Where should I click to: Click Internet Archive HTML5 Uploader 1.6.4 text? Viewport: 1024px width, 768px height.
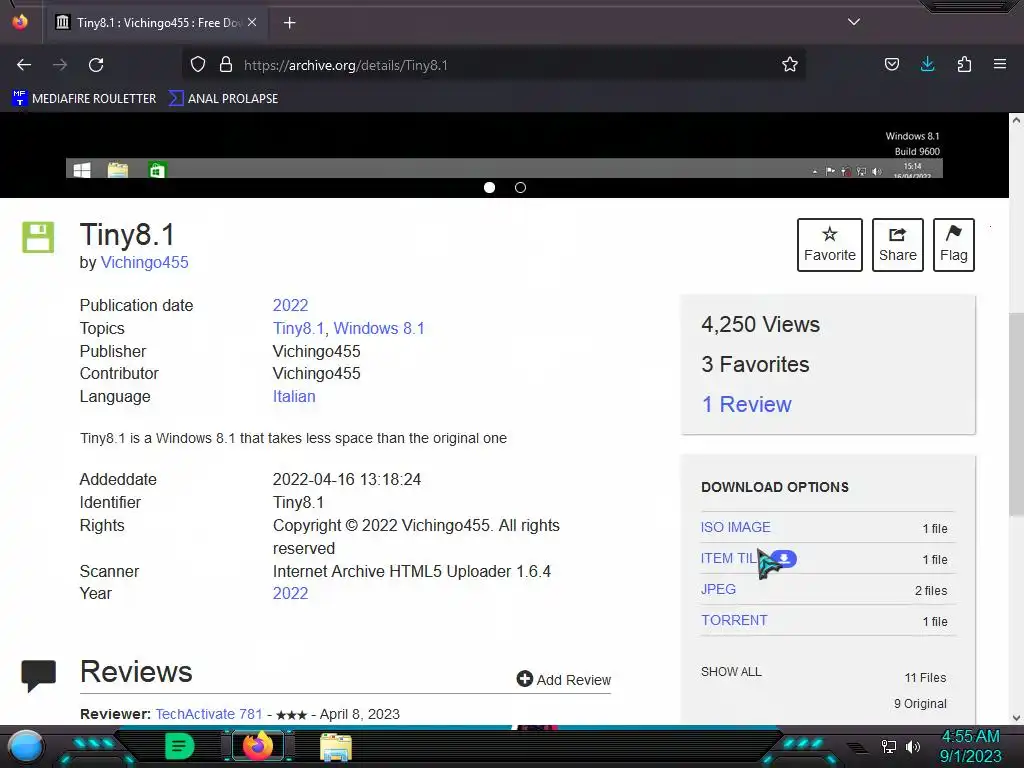click(x=411, y=571)
